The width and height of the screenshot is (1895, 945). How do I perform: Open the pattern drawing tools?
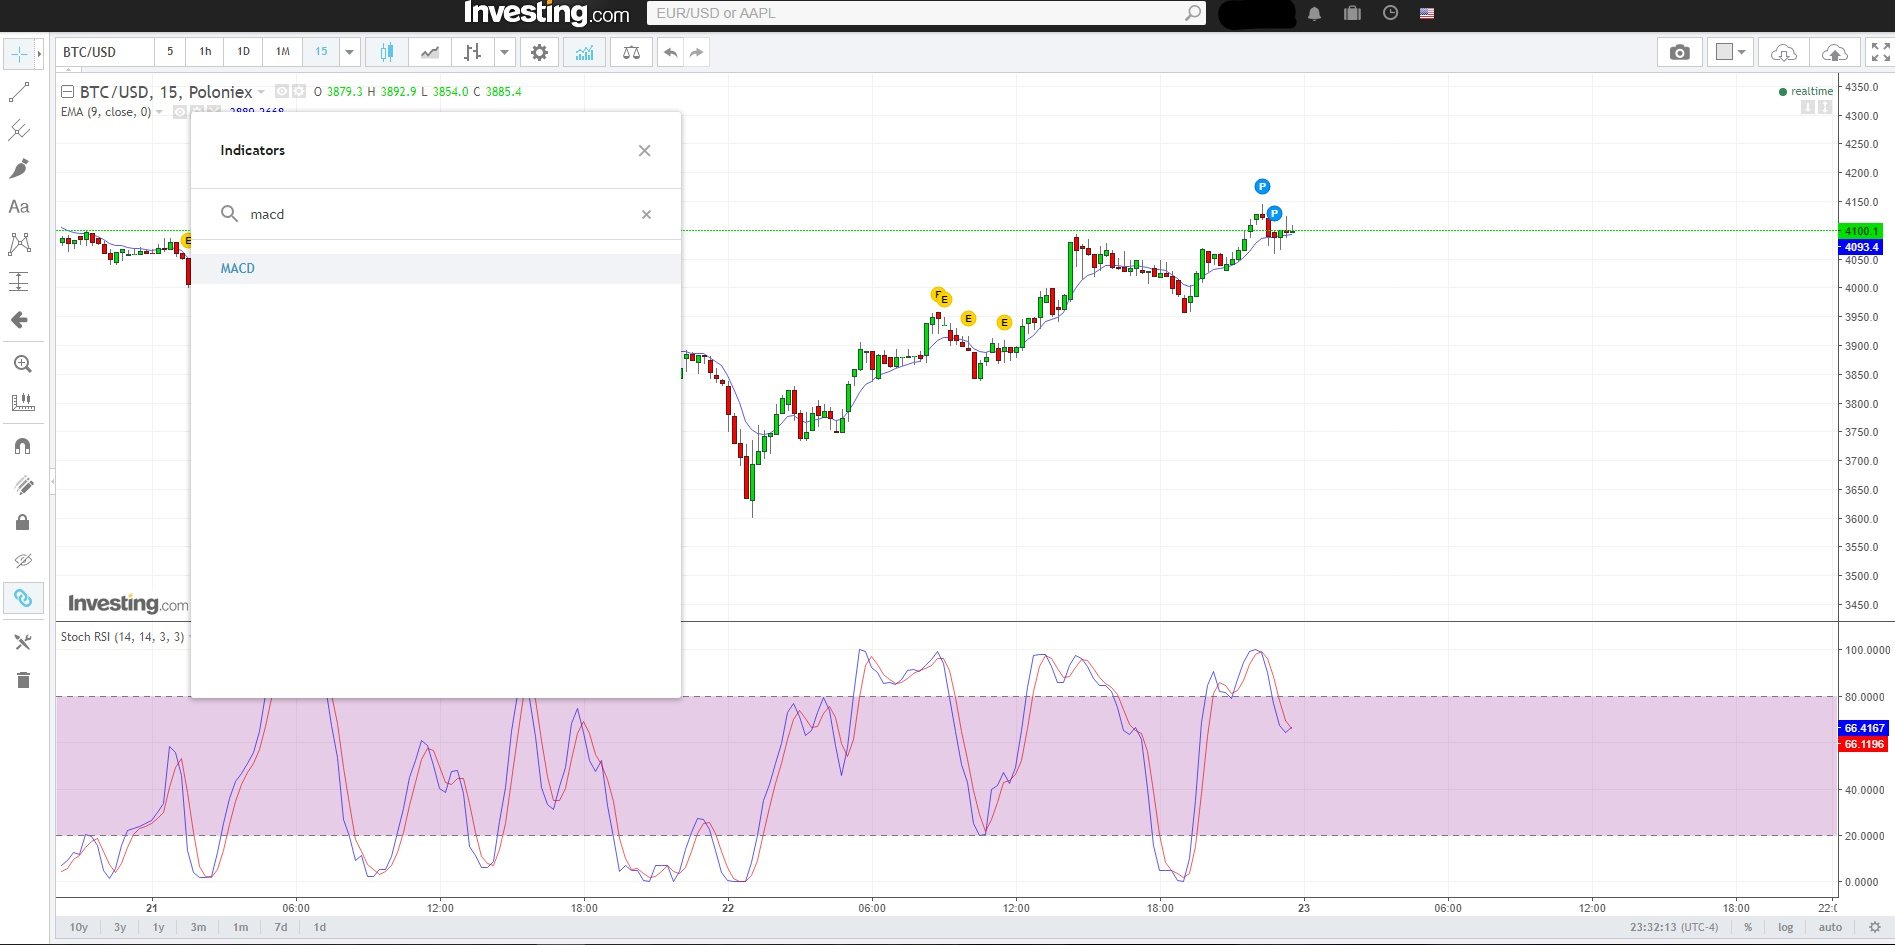coord(19,243)
